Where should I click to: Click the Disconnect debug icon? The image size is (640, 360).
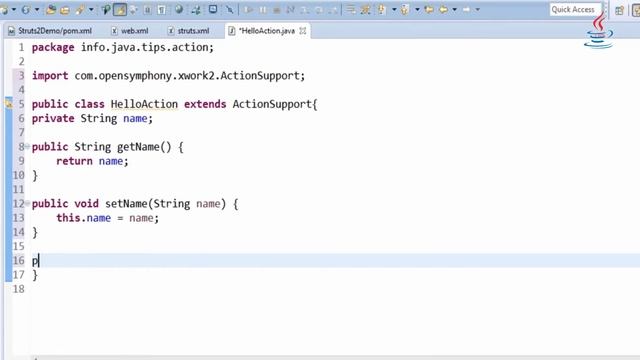pyautogui.click(x=291, y=9)
